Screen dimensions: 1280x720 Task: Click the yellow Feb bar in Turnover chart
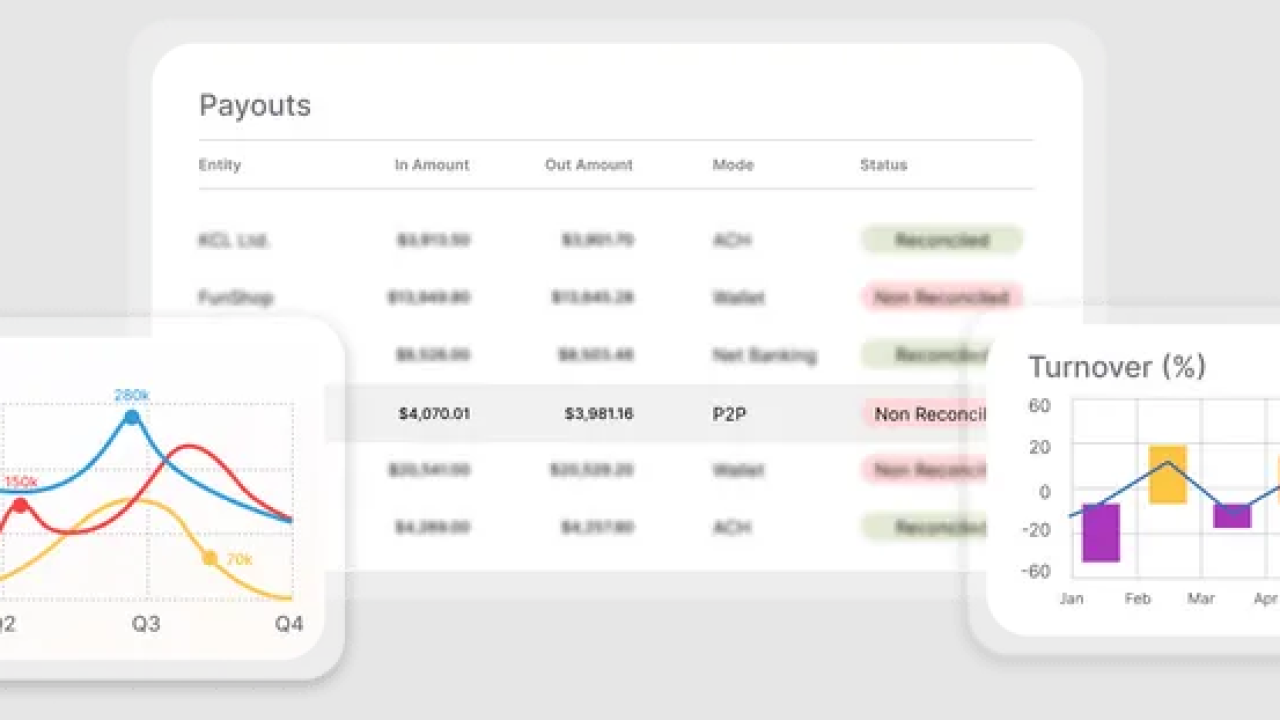1167,474
